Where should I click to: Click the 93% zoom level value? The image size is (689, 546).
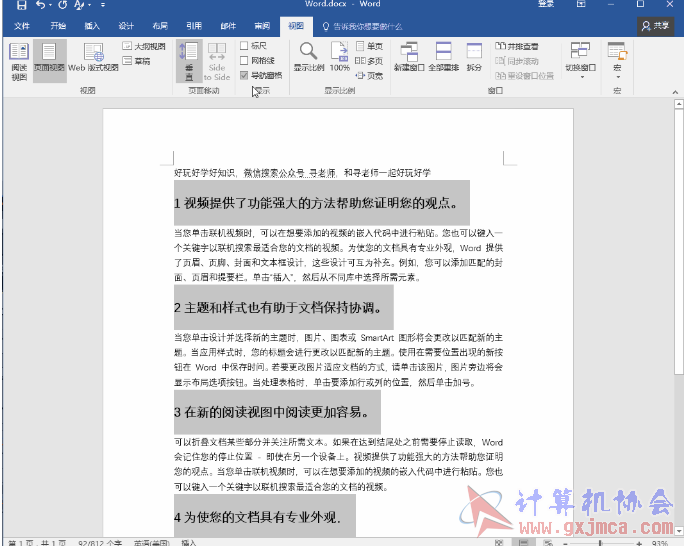click(660, 543)
